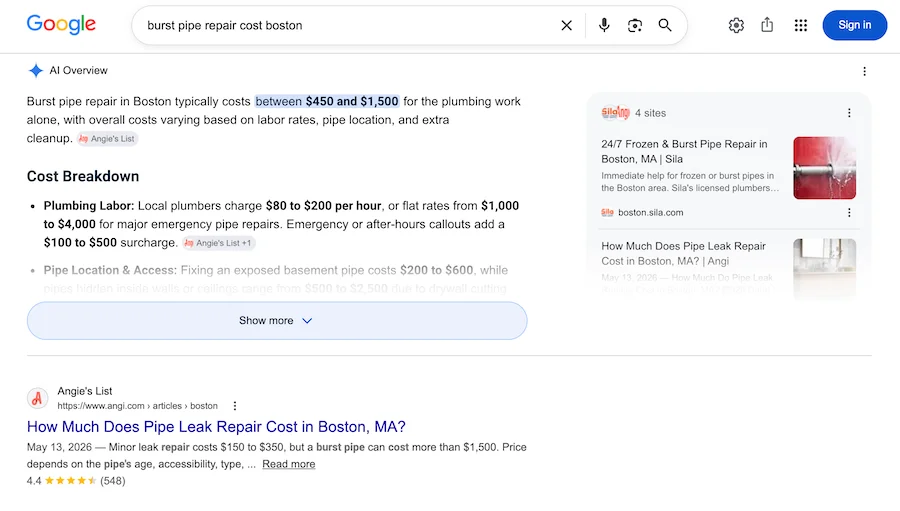The image size is (900, 511).
Task: Submit search with magnifying glass icon
Action: tap(665, 25)
